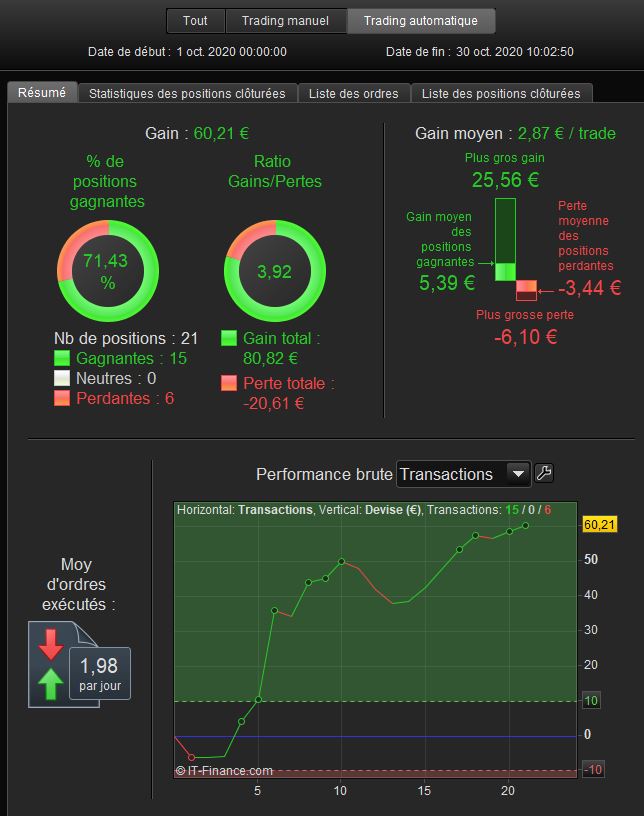This screenshot has height=816, width=644.
Task: Click the 5,39 € average winning gain
Action: (447, 283)
